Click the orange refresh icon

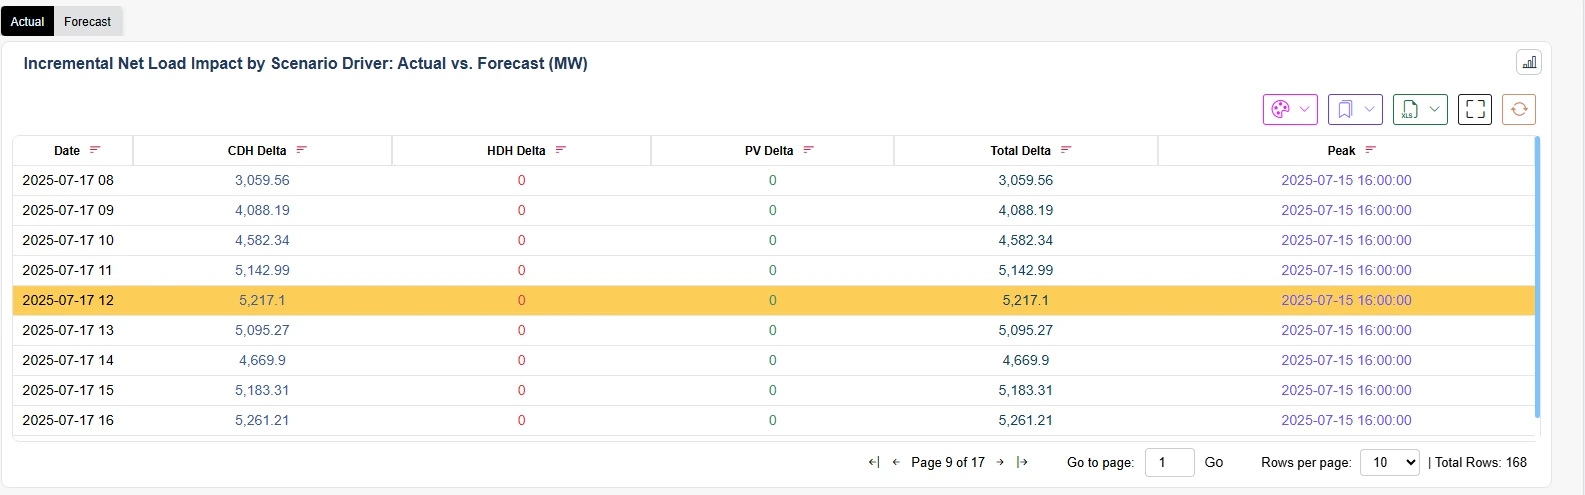tap(1519, 109)
